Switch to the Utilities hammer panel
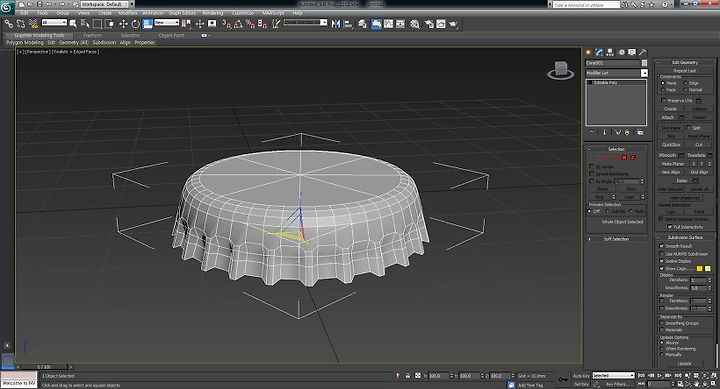Screen dimensions: 720x389 pos(643,52)
